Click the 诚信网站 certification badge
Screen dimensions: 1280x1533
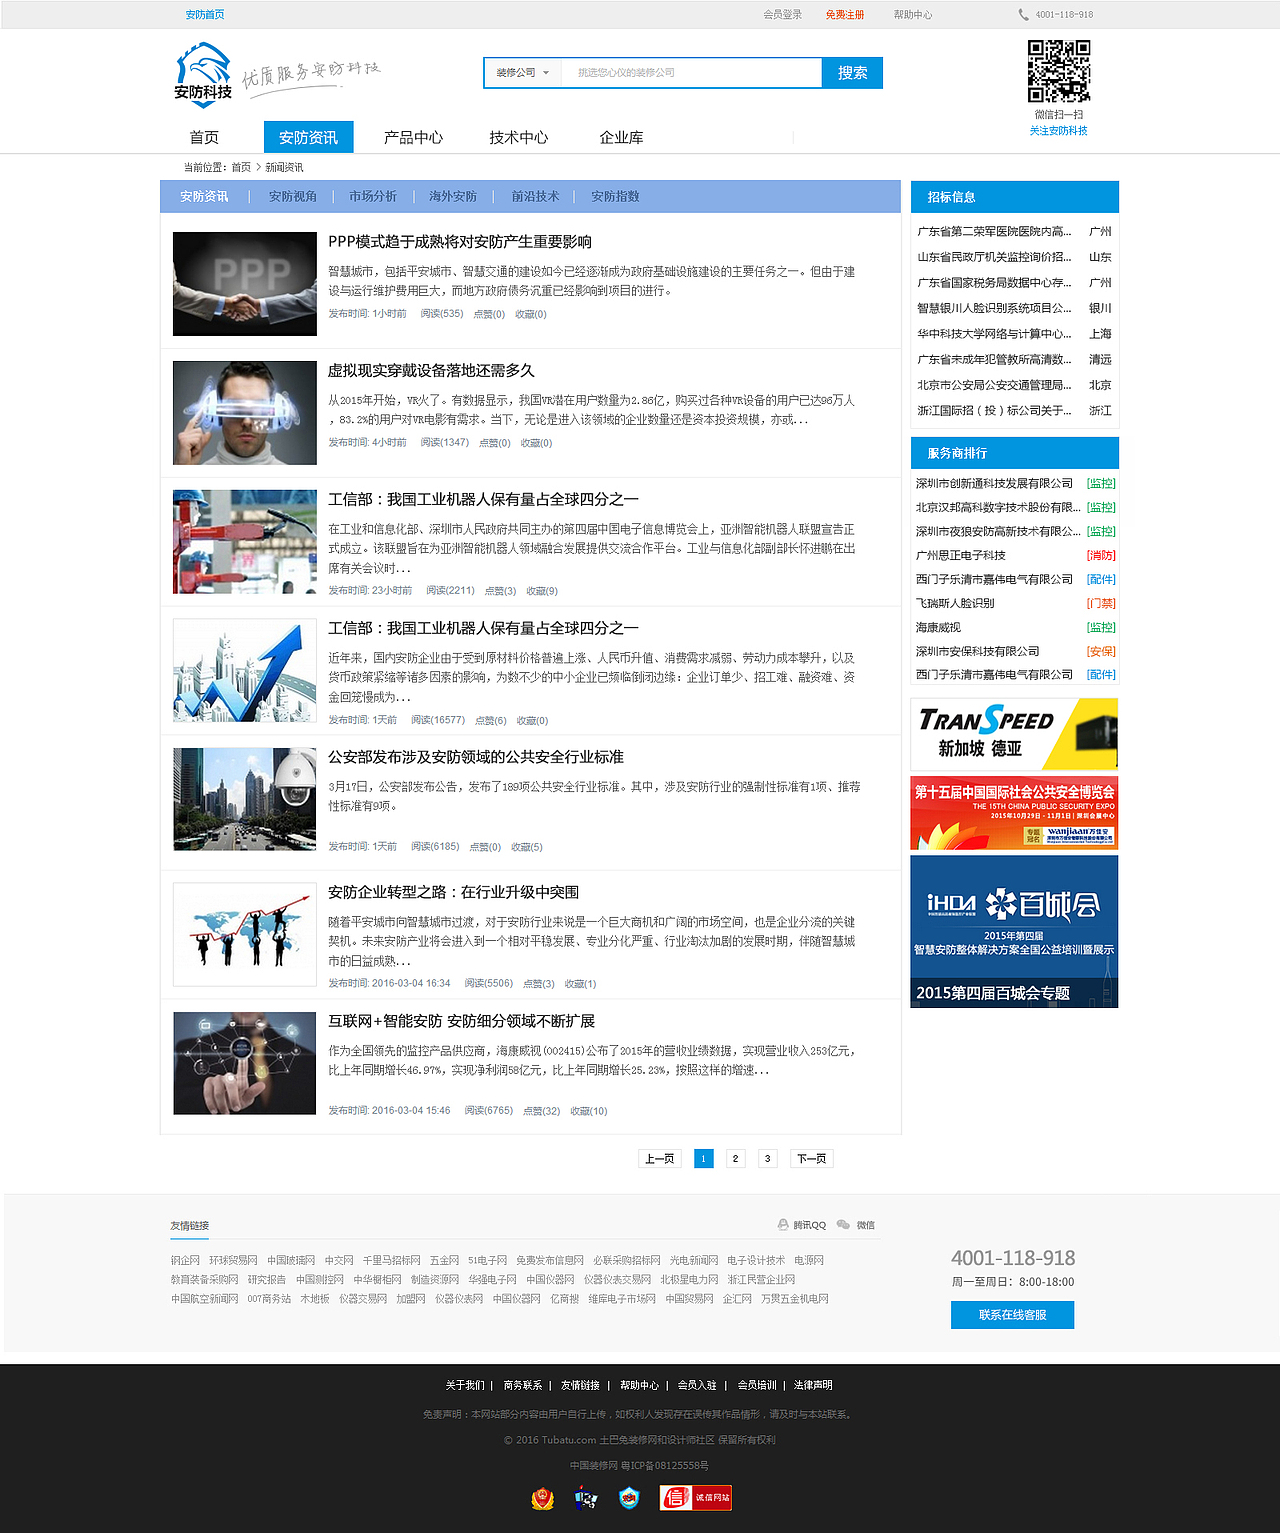click(x=695, y=1497)
